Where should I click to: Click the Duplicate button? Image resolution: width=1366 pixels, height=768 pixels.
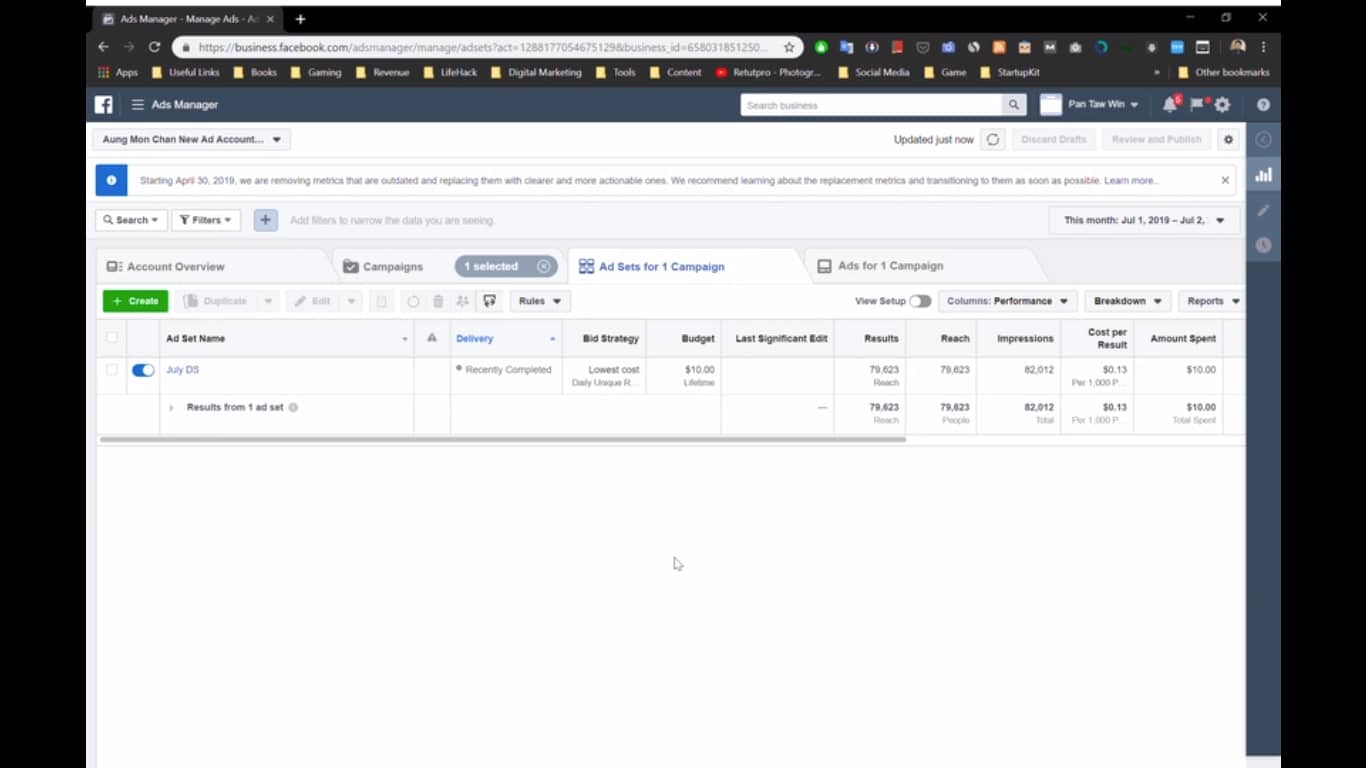click(216, 301)
